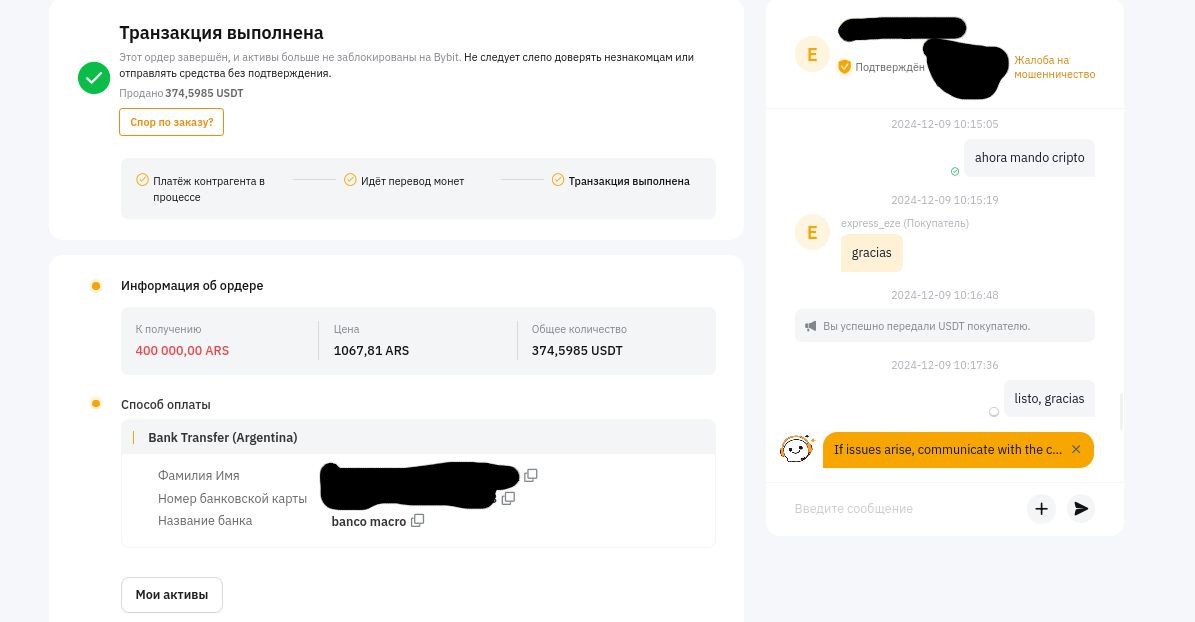Click the counterparty avatar E at top
The width and height of the screenshot is (1195, 622).
(812, 54)
